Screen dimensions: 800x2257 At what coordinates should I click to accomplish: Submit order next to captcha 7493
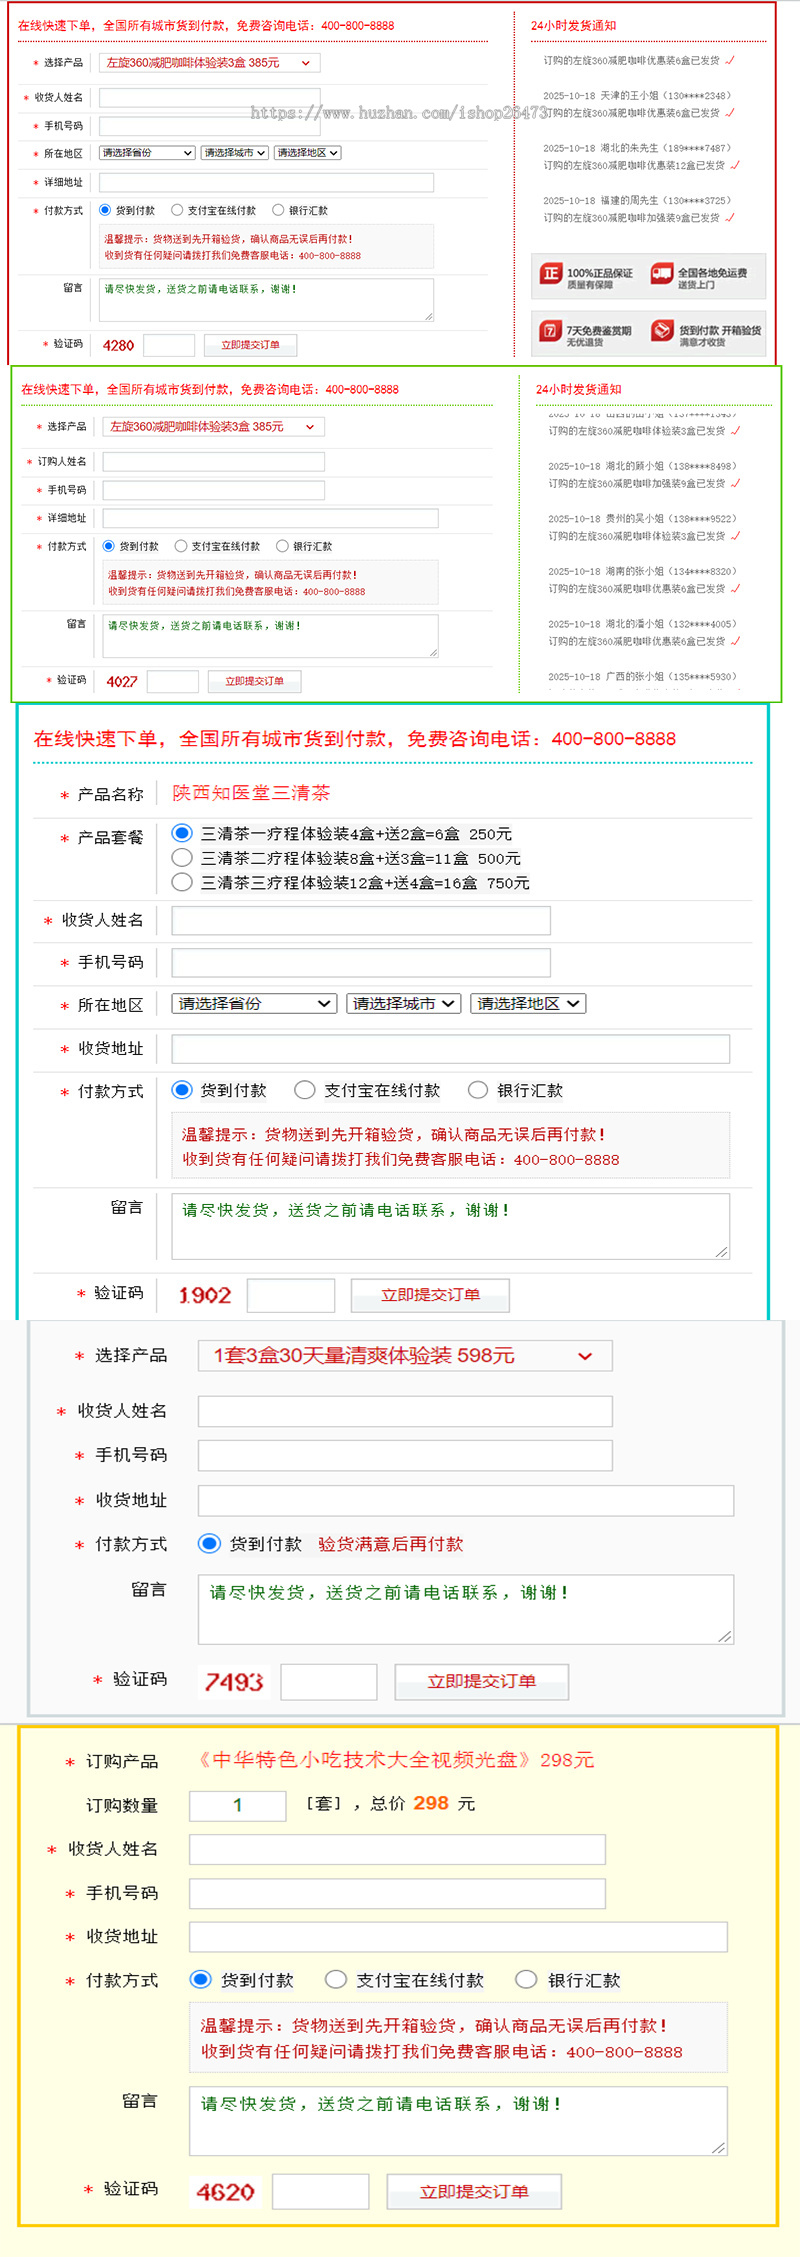(x=482, y=1682)
